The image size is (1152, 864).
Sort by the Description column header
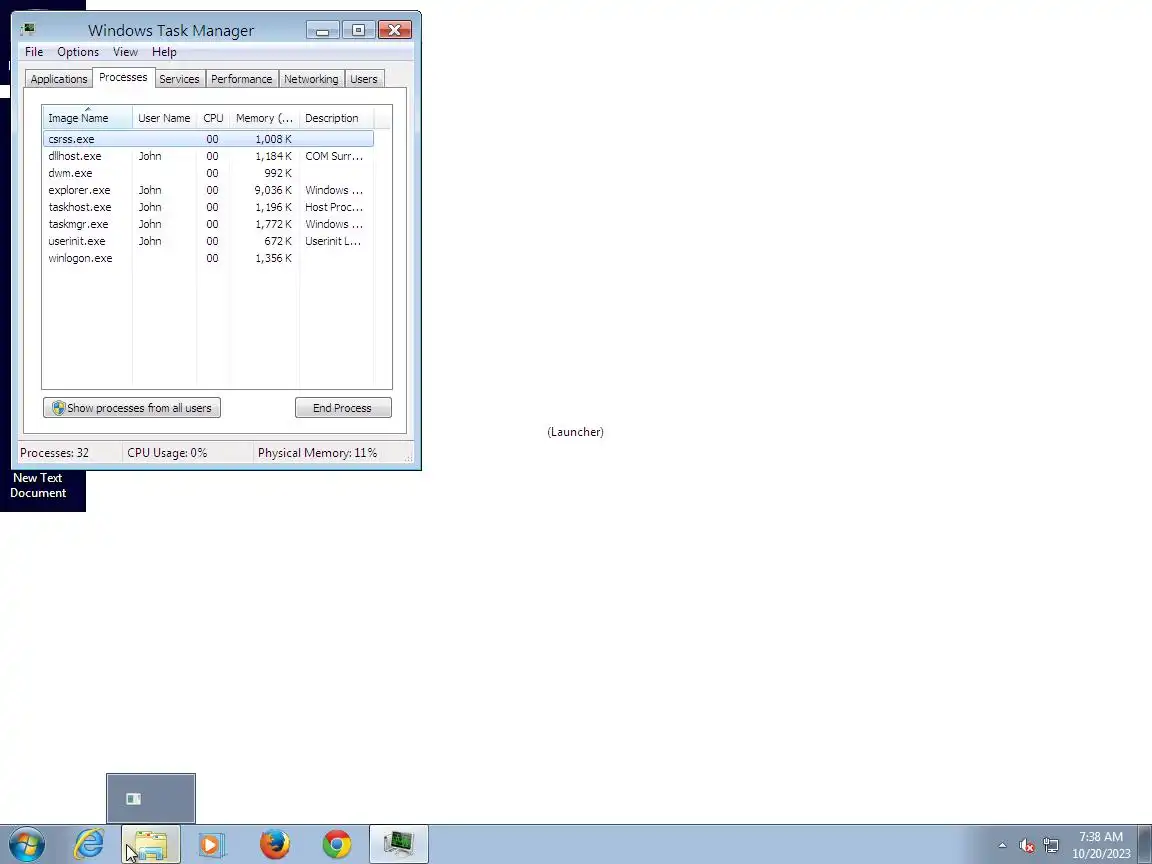coord(336,118)
